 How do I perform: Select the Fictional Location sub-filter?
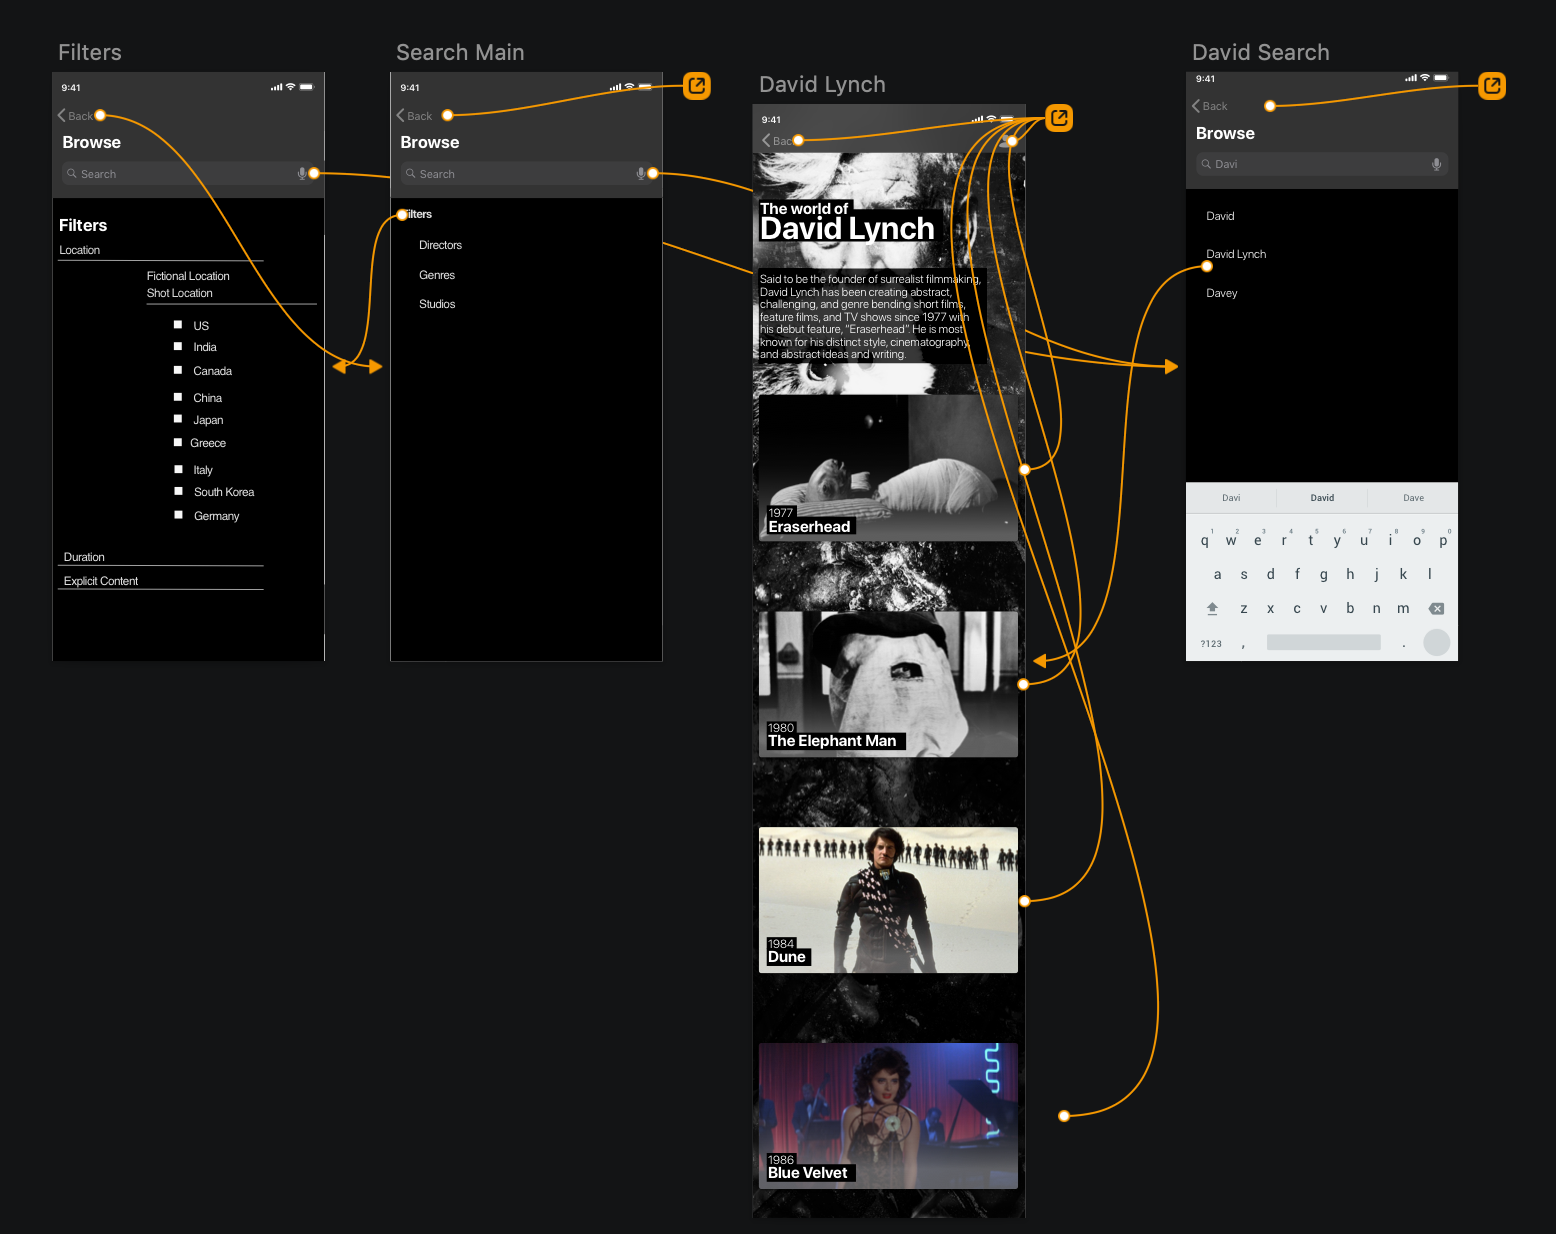pos(188,276)
